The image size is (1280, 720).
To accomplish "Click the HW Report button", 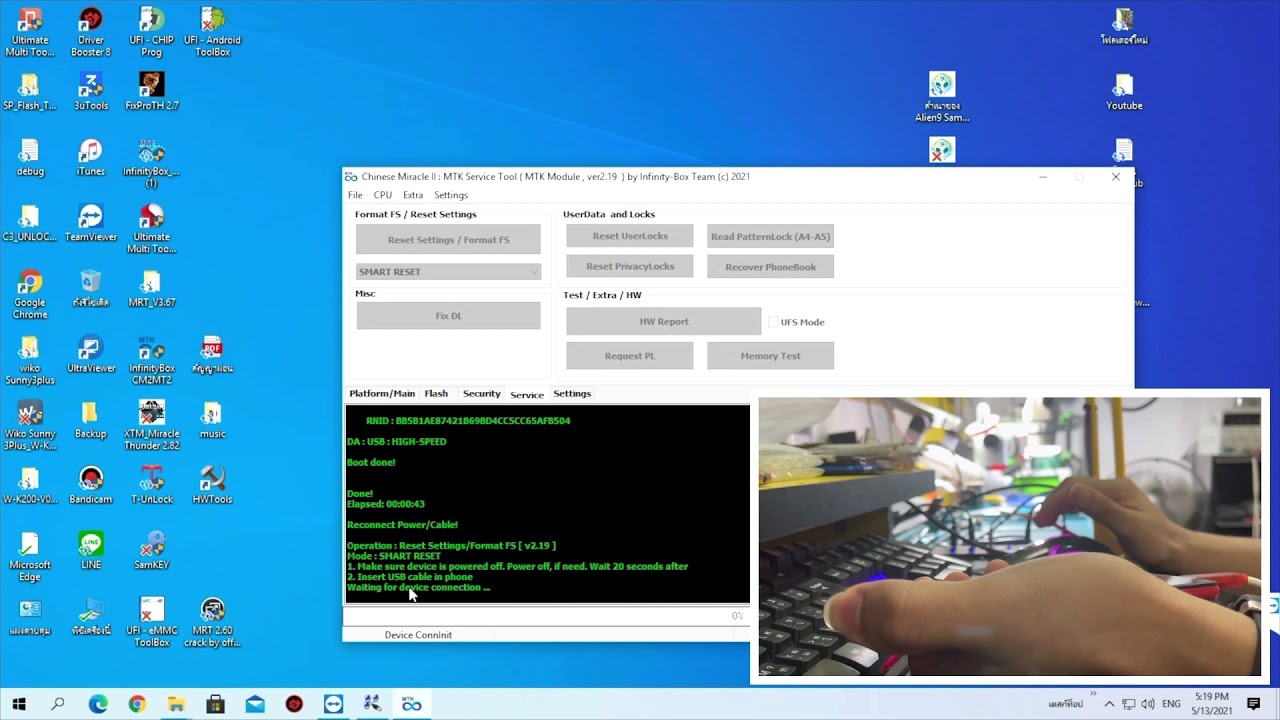I will [x=664, y=321].
